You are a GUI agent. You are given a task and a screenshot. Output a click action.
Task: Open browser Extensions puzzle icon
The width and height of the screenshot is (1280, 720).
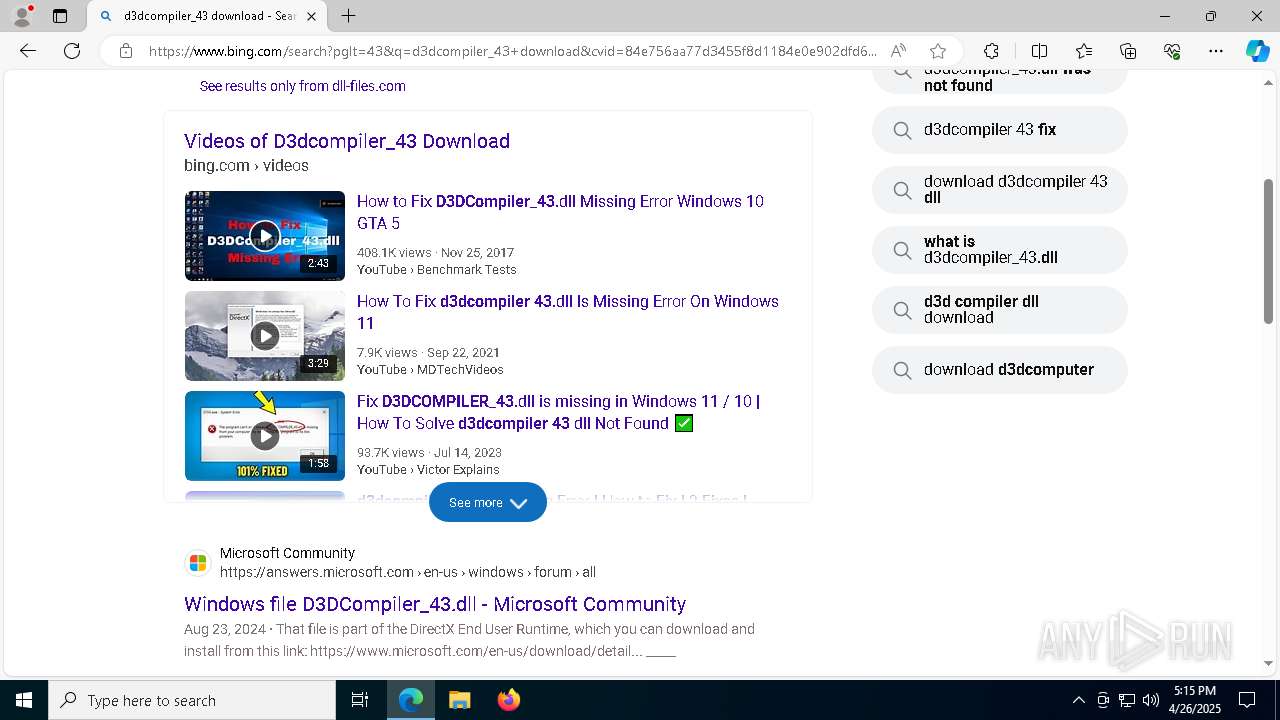point(991,51)
